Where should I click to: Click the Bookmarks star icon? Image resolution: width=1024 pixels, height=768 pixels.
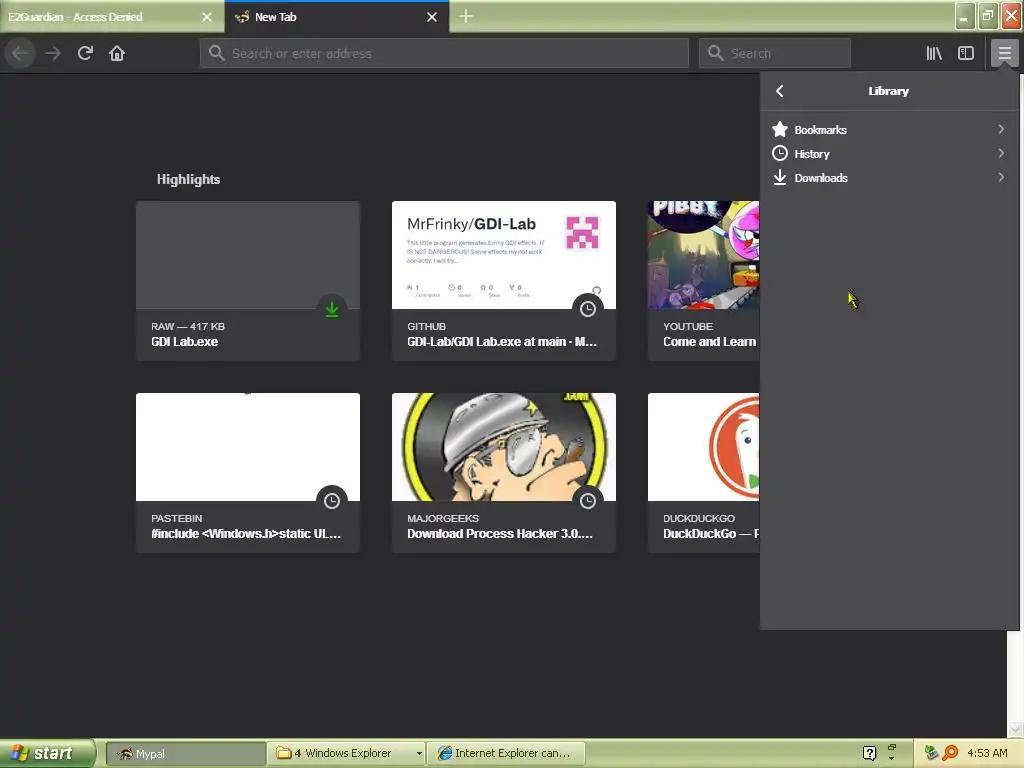click(x=780, y=129)
